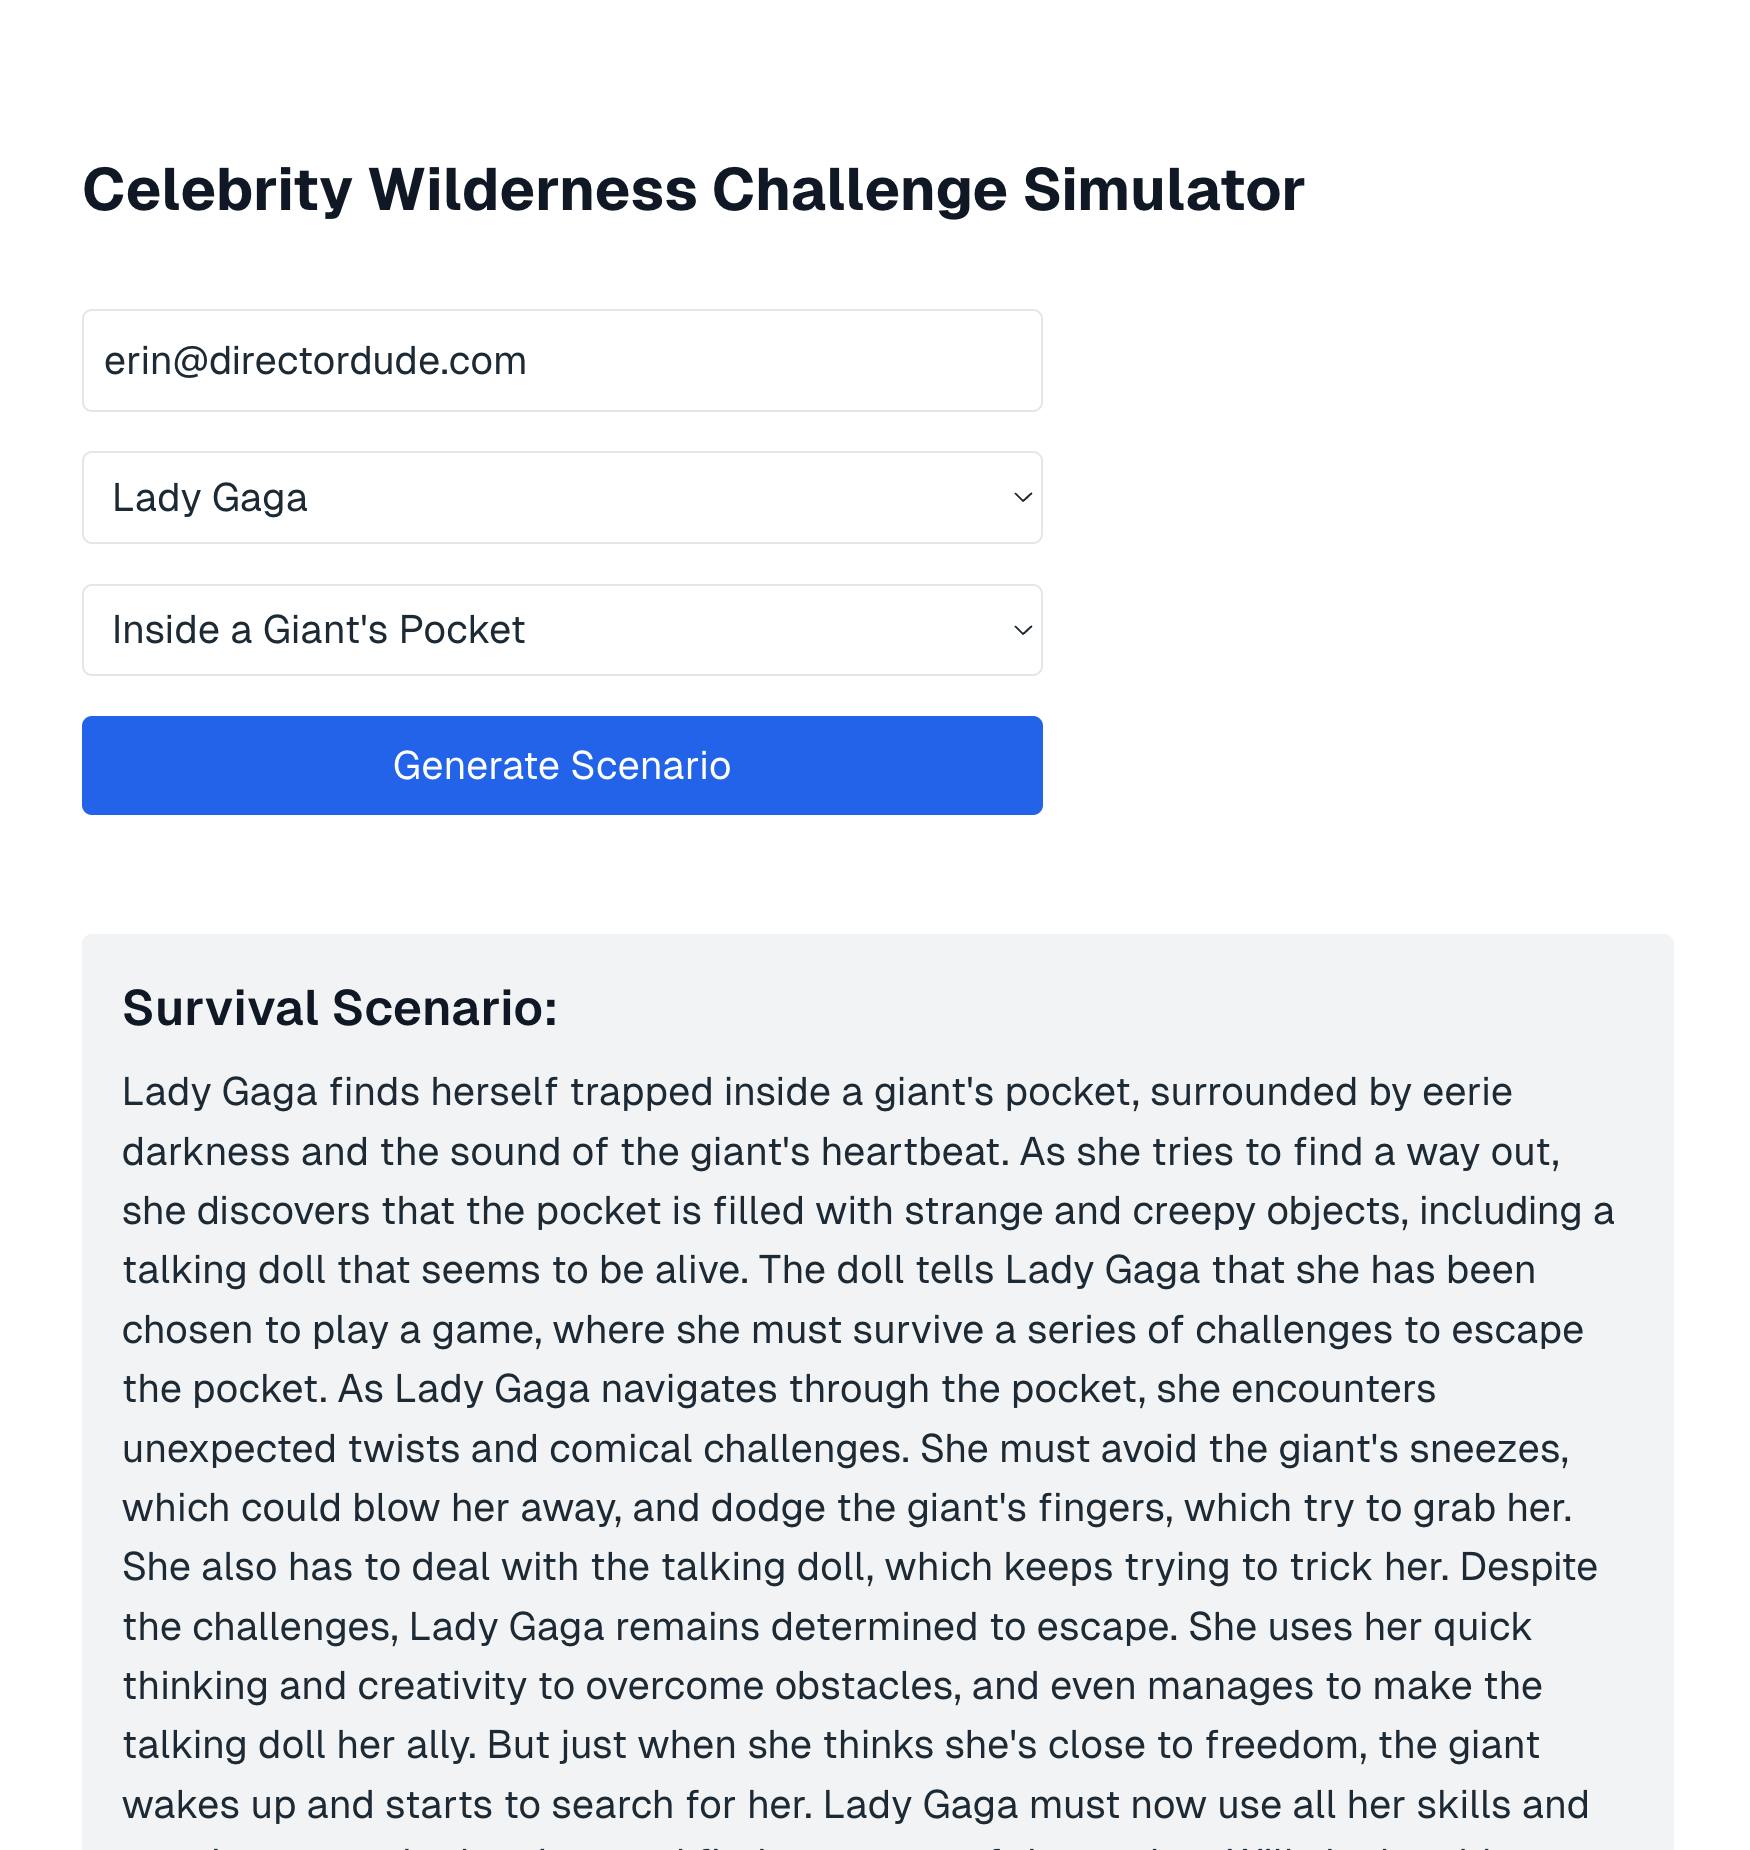Click the line starting 'the pocket. As Lady Gaga'
The image size is (1750, 1850).
click(x=778, y=1389)
